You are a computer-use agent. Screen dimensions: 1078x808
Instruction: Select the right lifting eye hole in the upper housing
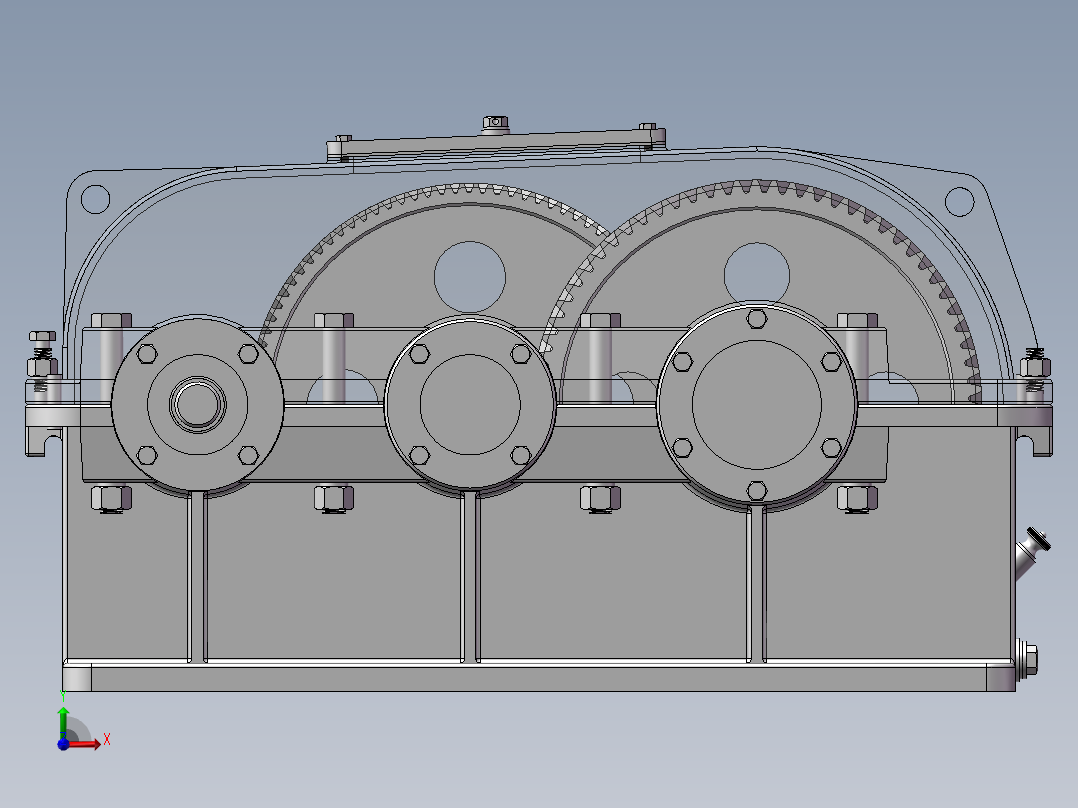[x=960, y=201]
